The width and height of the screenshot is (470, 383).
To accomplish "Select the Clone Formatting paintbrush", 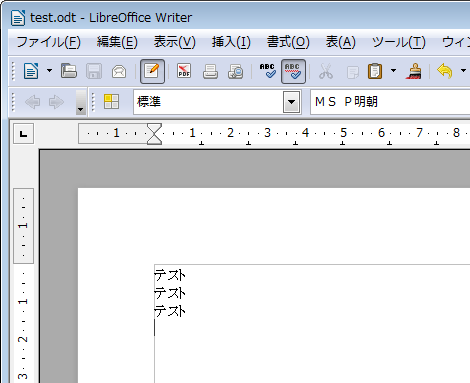I will tap(415, 71).
